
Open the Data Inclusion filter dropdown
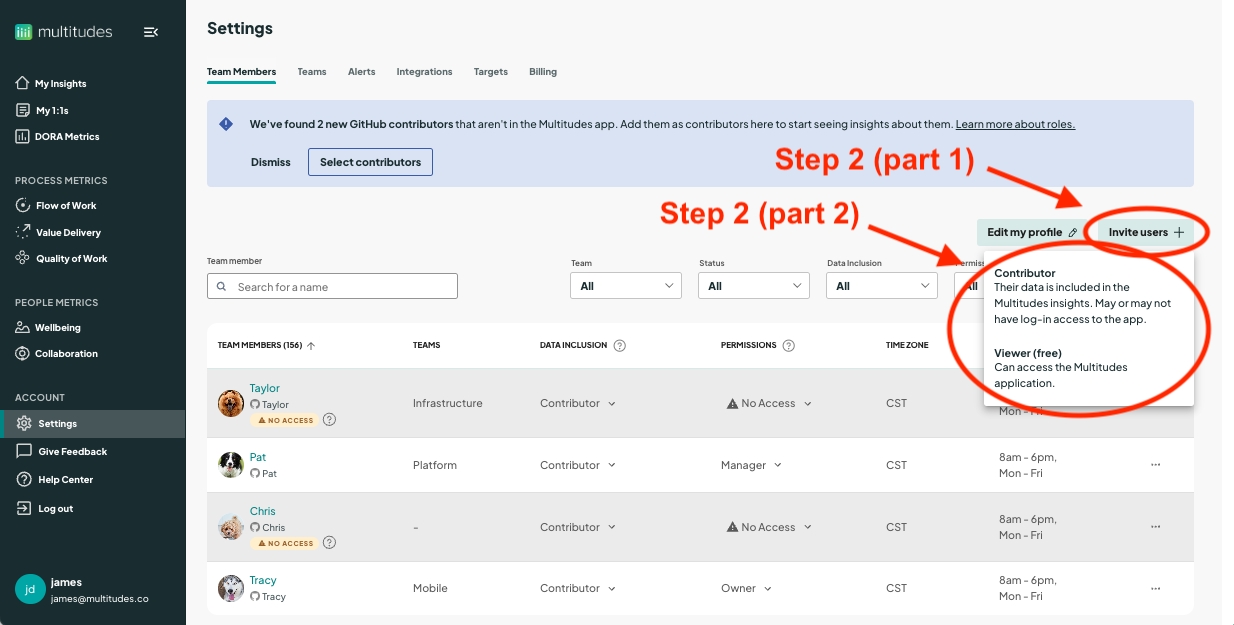(882, 286)
